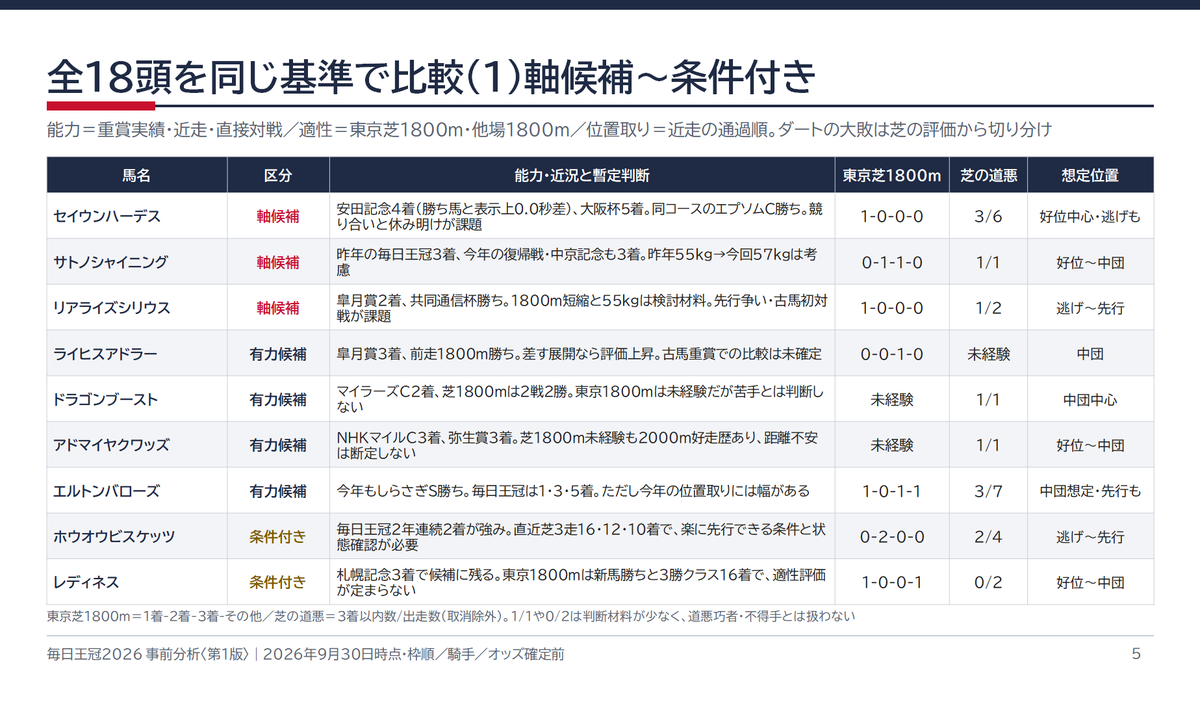
Task: Click the footer 毎日王冠2026 事前分析（第1版）
Action: click(x=147, y=655)
